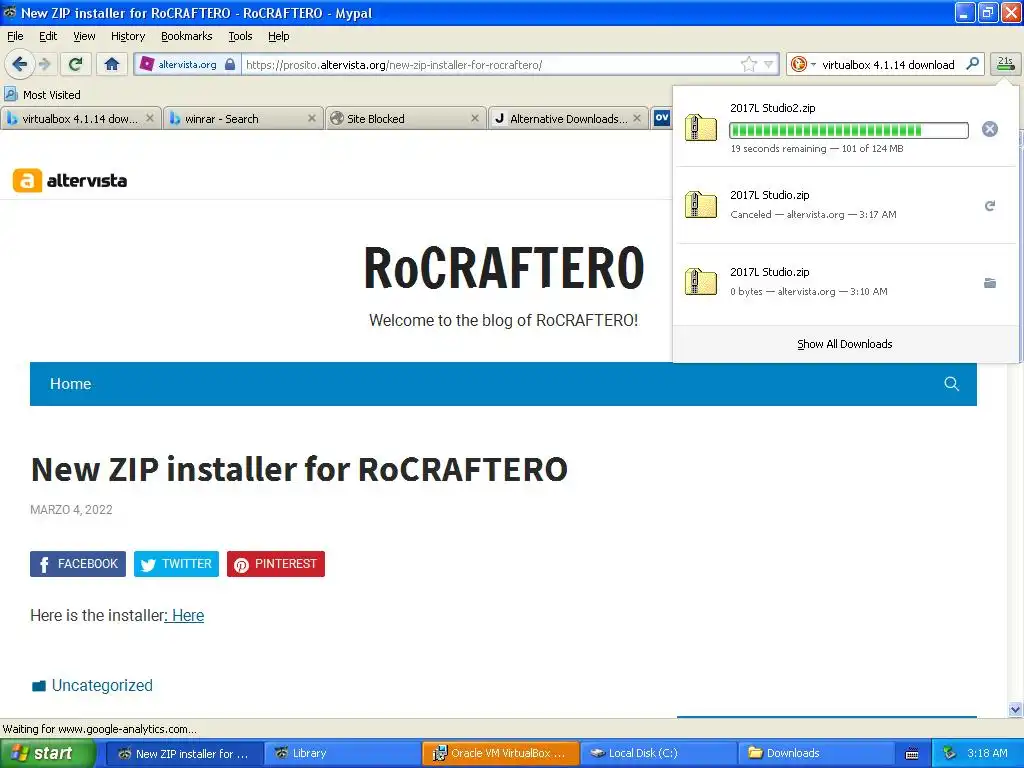Open the browser home page
The width and height of the screenshot is (1024, 768).
tap(112, 64)
